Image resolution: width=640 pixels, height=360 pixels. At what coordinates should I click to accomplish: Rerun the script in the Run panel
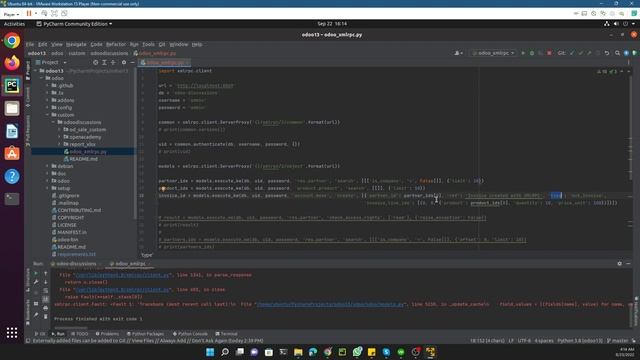pos(36,273)
